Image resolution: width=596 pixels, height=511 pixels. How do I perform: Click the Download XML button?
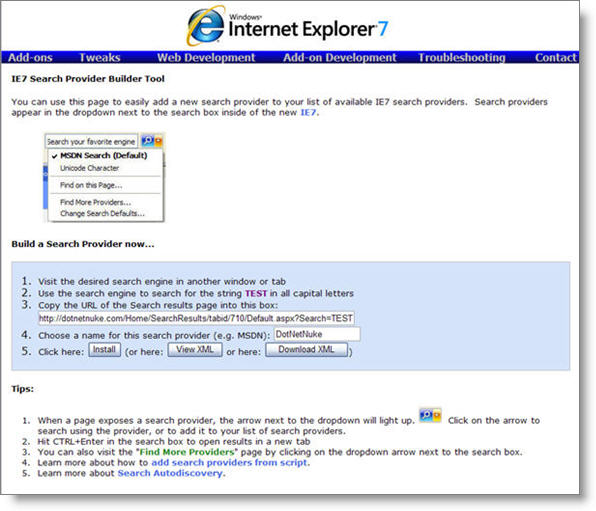tap(306, 350)
